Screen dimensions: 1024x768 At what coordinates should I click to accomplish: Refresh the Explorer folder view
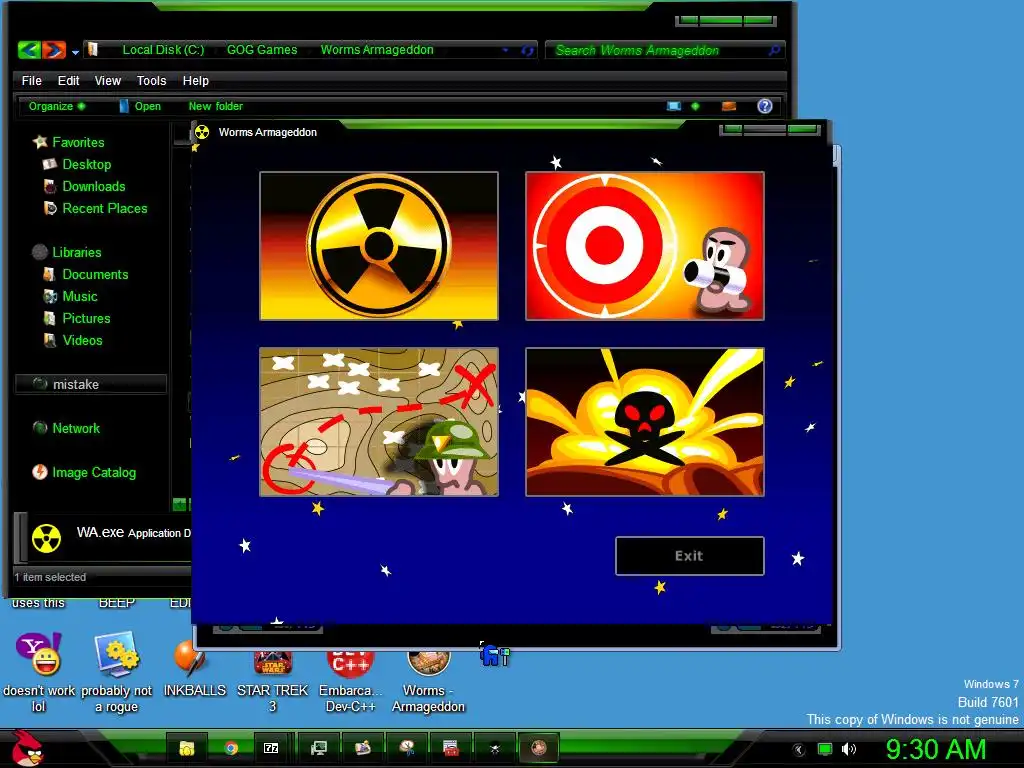pyautogui.click(x=527, y=50)
